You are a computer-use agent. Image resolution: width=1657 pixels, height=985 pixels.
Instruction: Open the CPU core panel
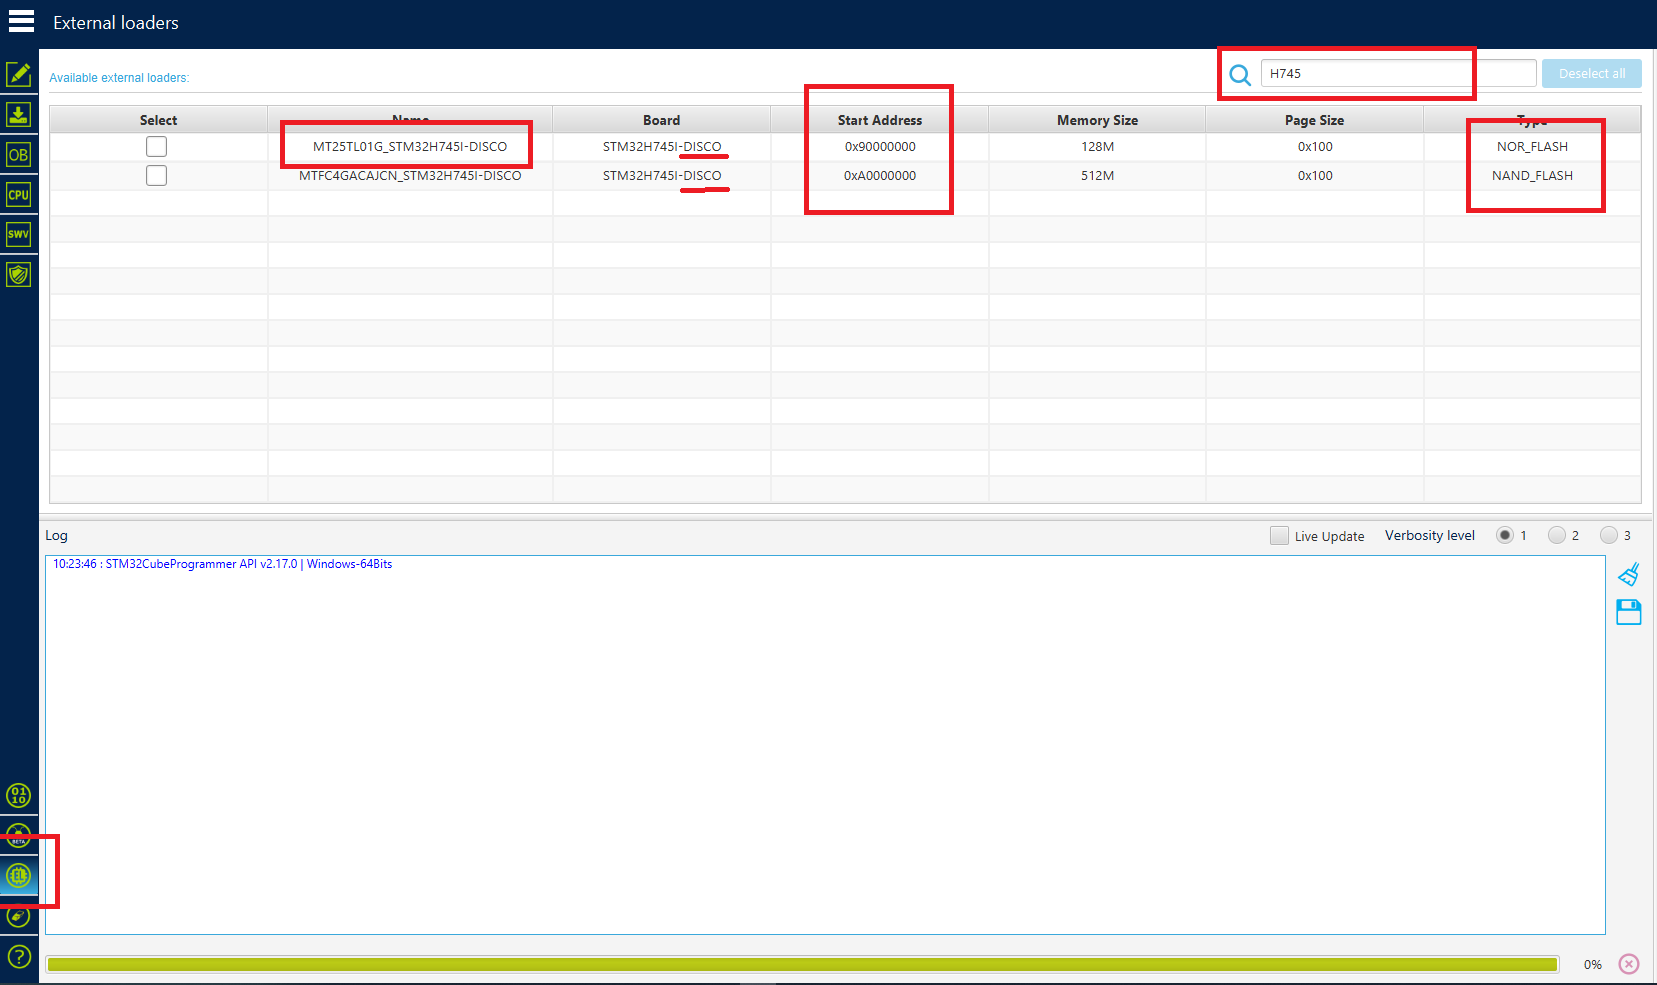[x=19, y=194]
